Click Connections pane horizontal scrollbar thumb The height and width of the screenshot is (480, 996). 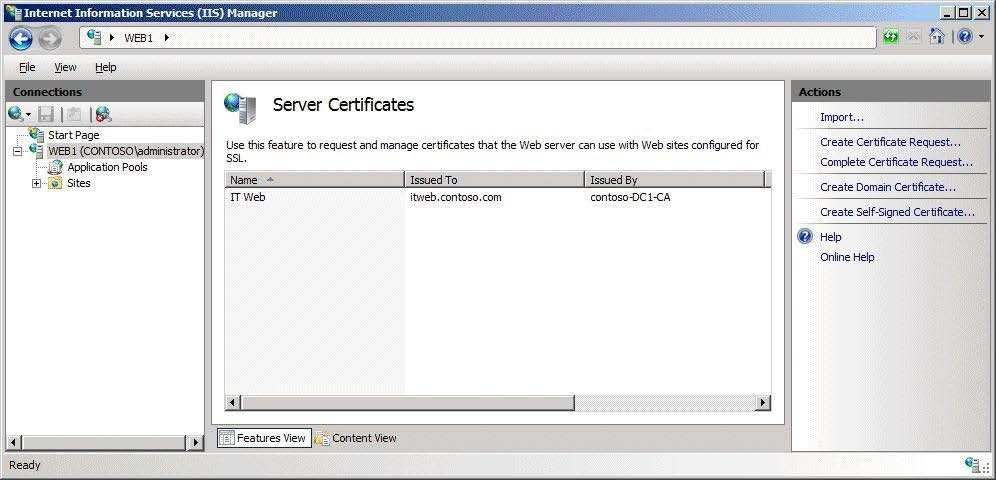[x=102, y=442]
